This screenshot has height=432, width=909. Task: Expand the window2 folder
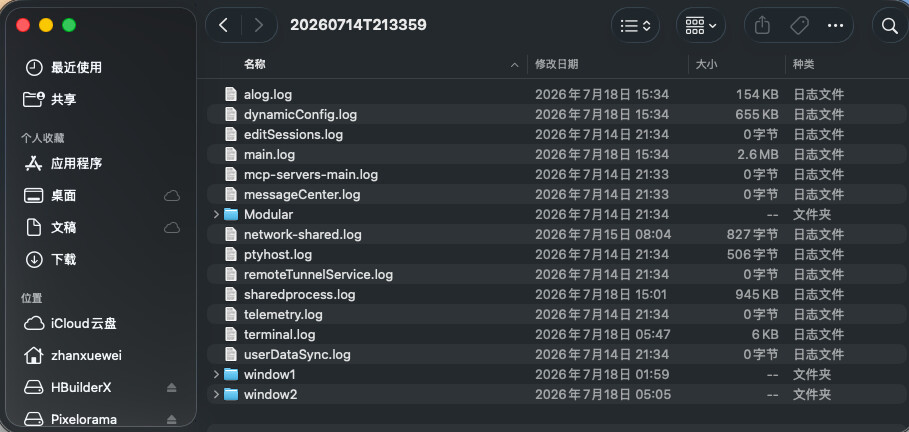[x=216, y=394]
